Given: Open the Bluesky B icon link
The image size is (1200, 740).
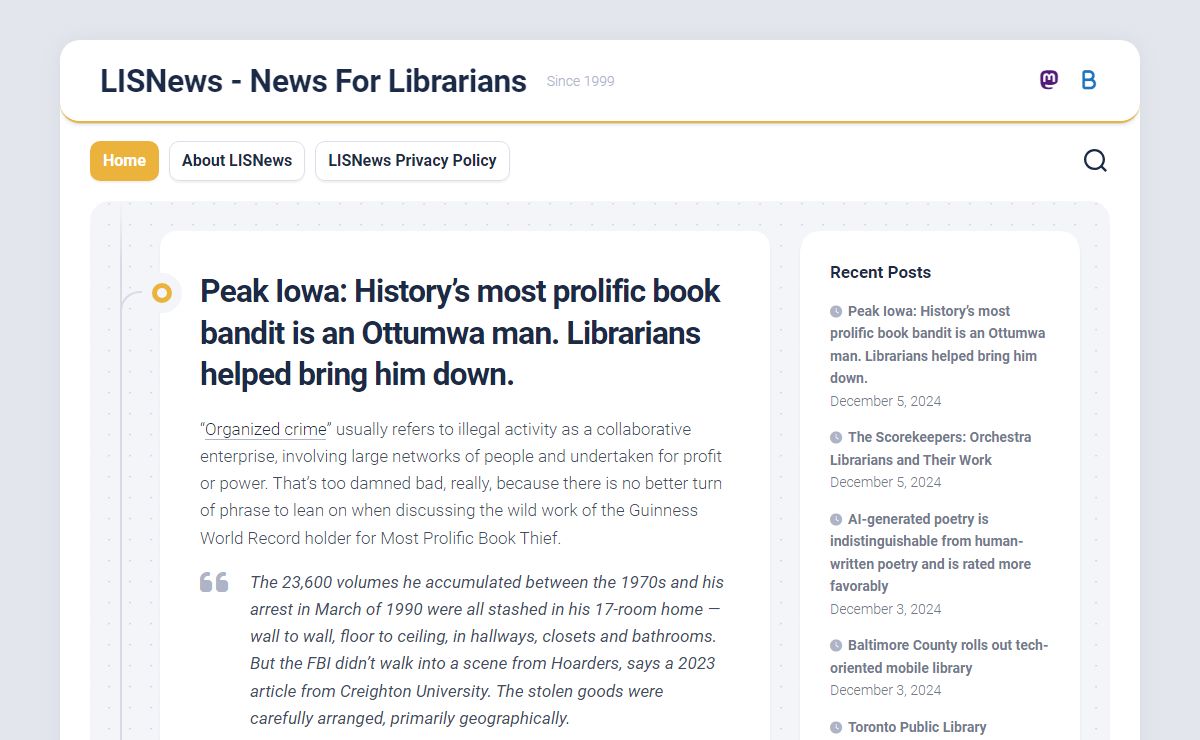Looking at the screenshot, I should pyautogui.click(x=1089, y=80).
